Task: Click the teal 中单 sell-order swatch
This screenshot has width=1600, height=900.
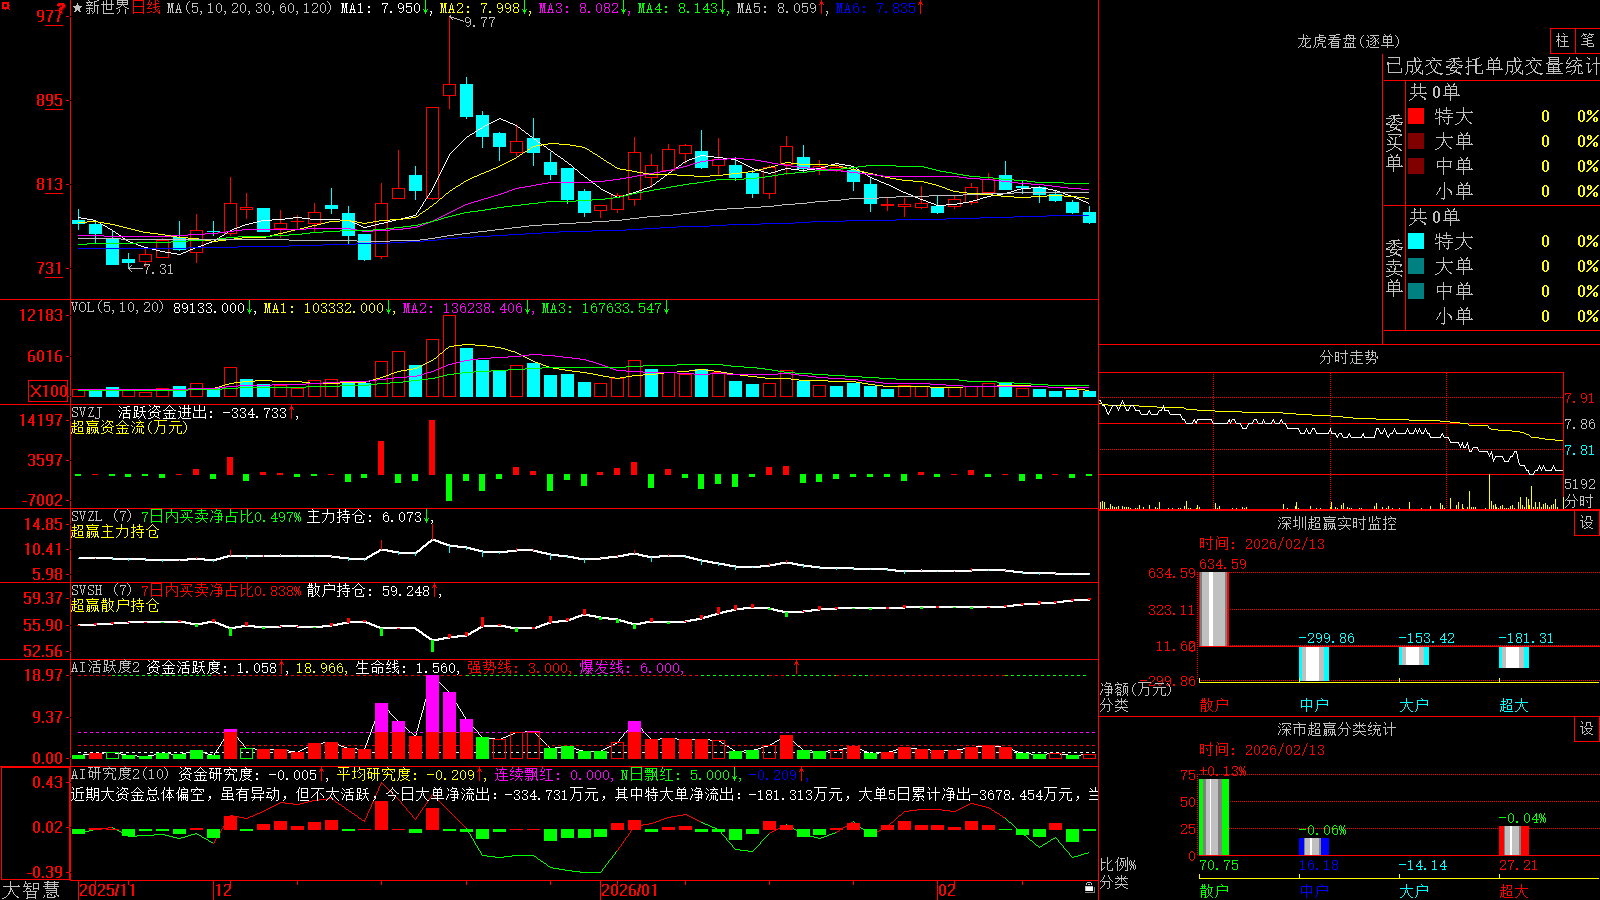Action: [1416, 291]
